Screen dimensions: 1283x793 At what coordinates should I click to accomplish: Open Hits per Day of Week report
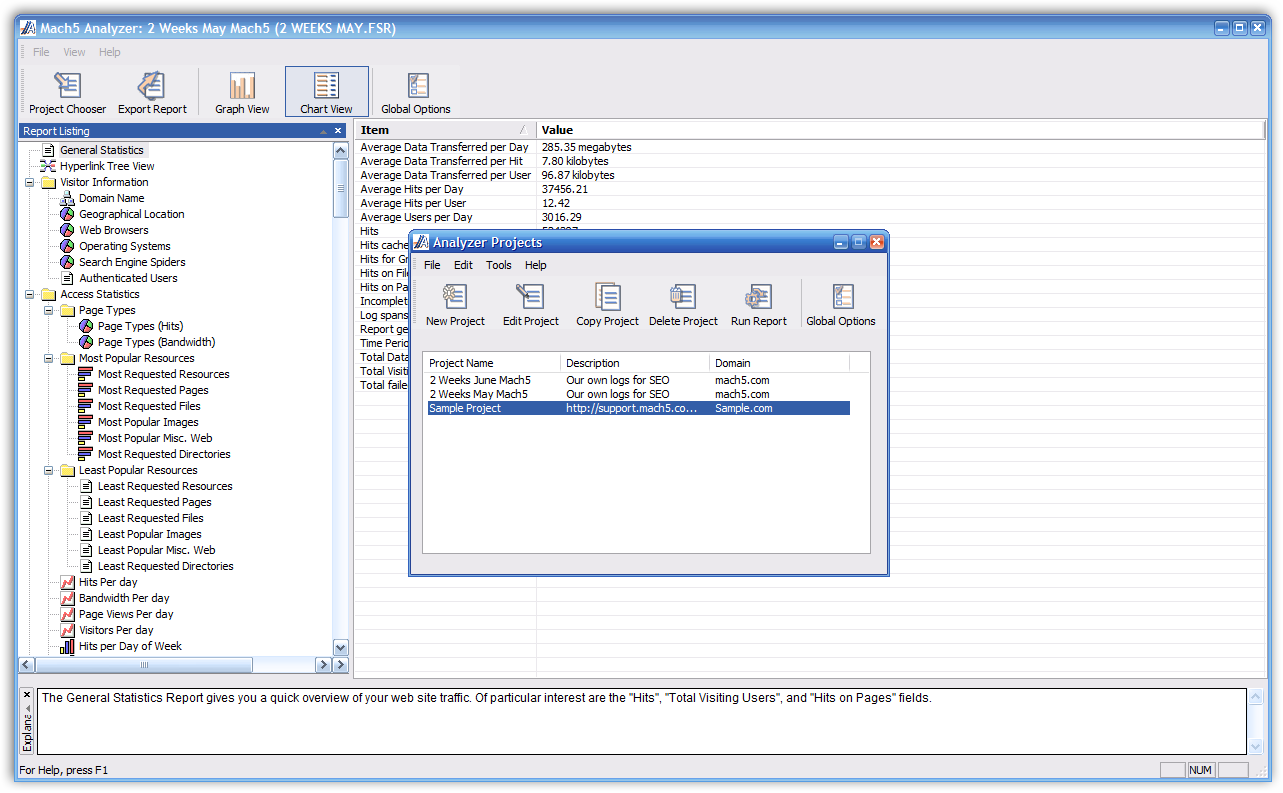point(130,646)
